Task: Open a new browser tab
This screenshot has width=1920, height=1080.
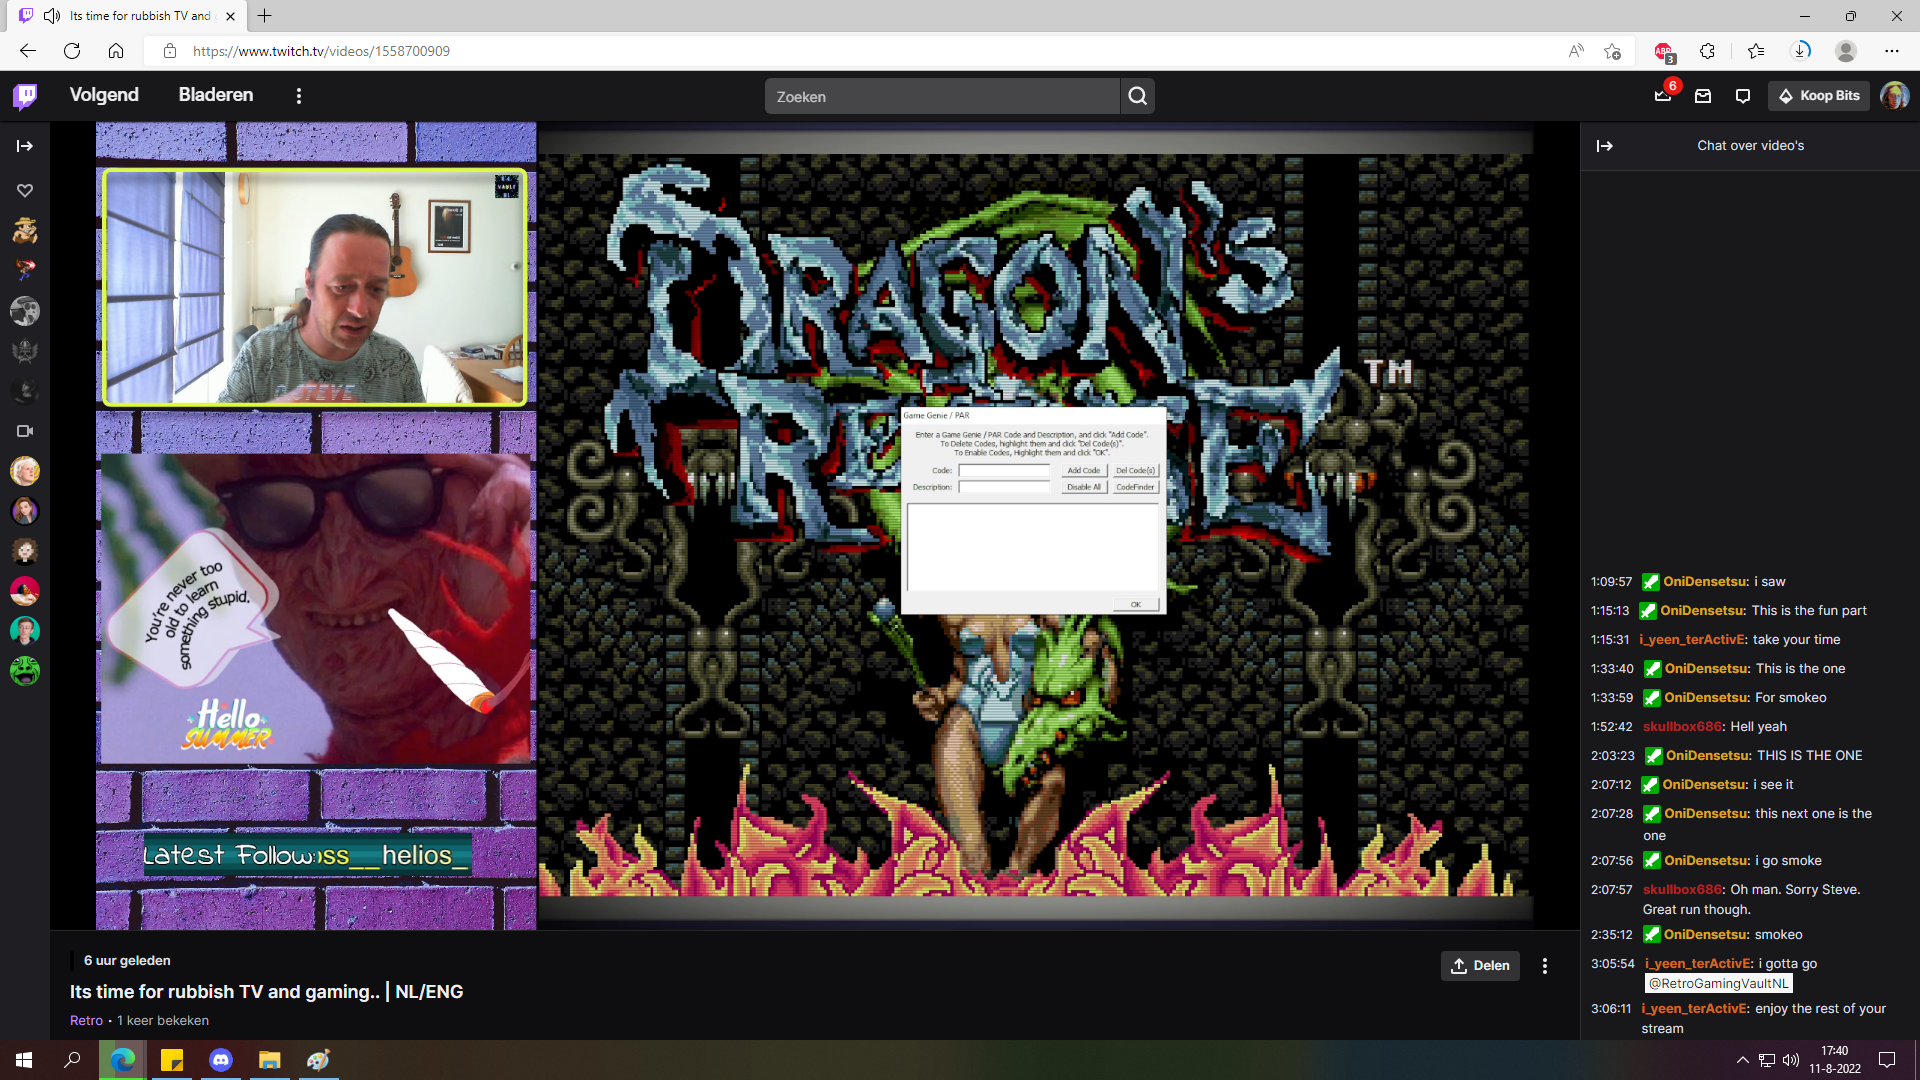Action: [x=264, y=16]
